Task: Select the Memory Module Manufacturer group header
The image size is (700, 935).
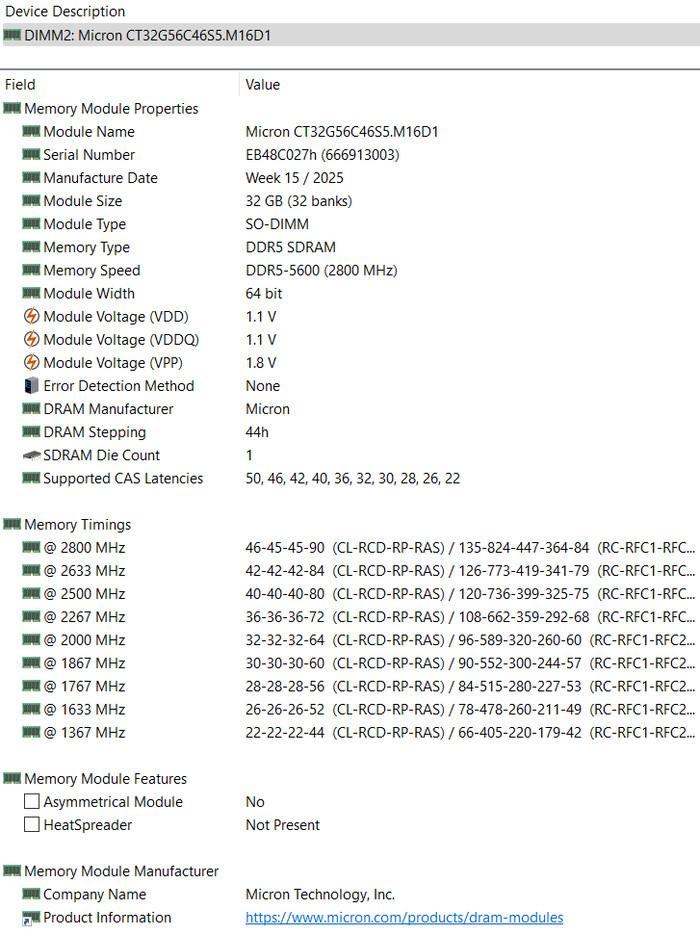Action: pos(121,872)
